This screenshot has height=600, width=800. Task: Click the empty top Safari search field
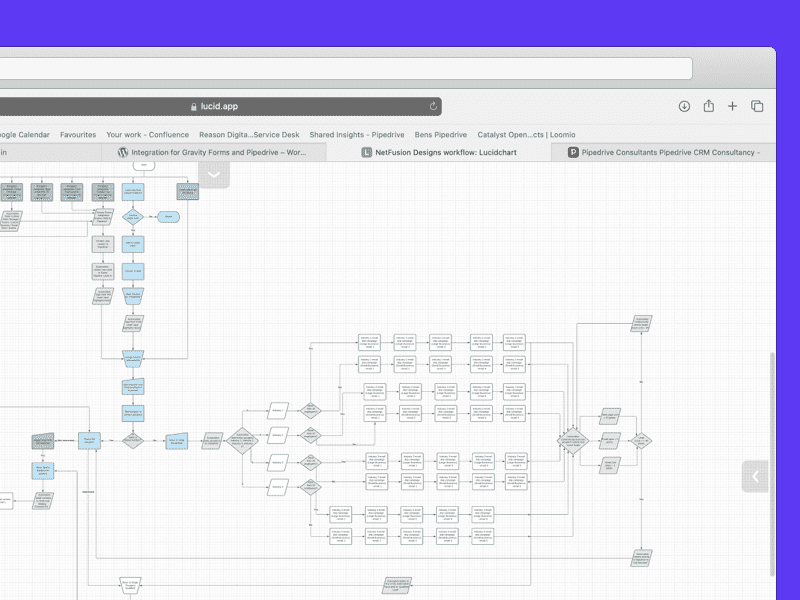click(346, 68)
